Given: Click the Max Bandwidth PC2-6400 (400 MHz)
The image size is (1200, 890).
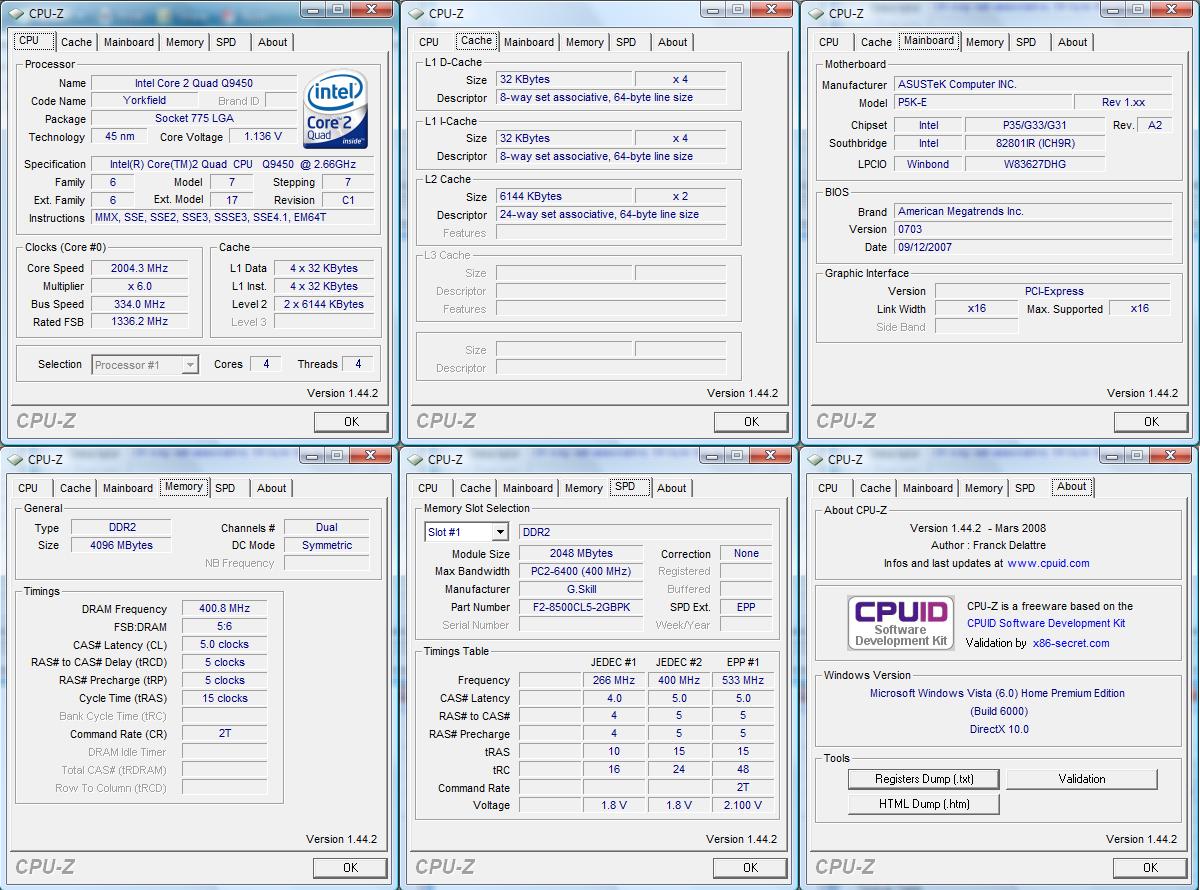Looking at the screenshot, I should tap(581, 571).
